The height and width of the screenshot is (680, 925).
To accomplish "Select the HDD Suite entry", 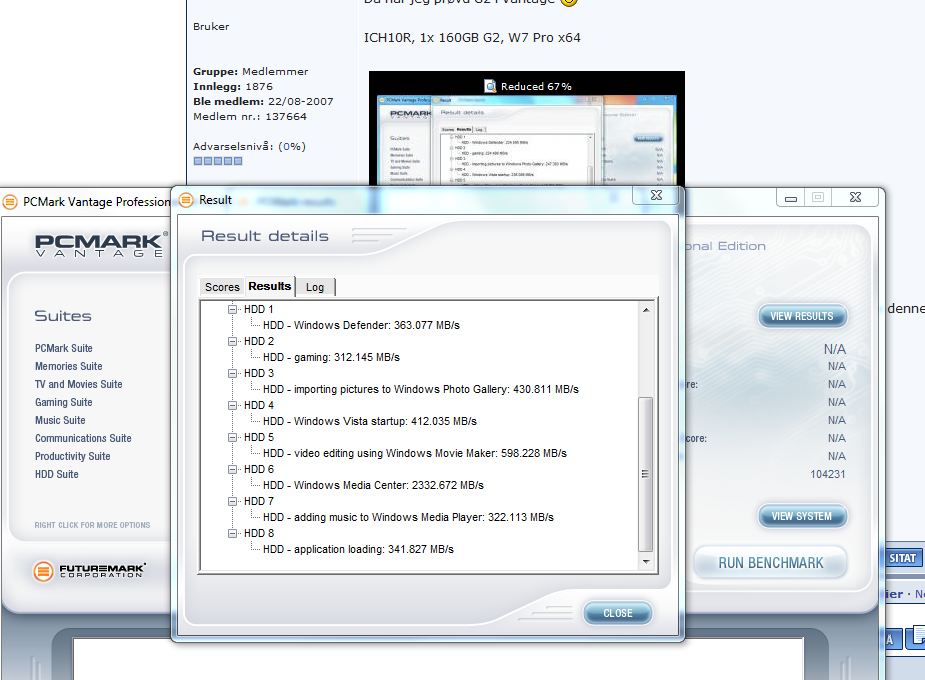I will tap(57, 474).
